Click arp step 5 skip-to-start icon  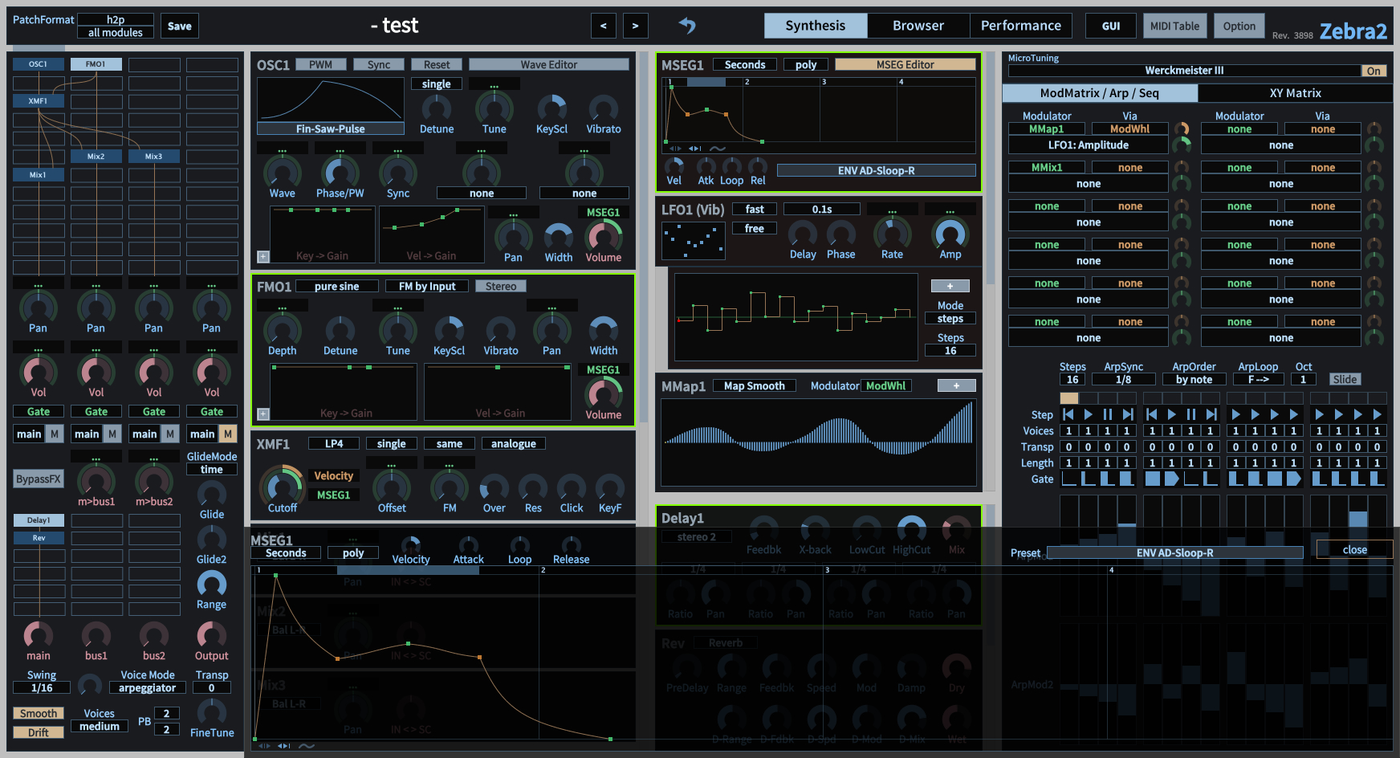[1152, 414]
